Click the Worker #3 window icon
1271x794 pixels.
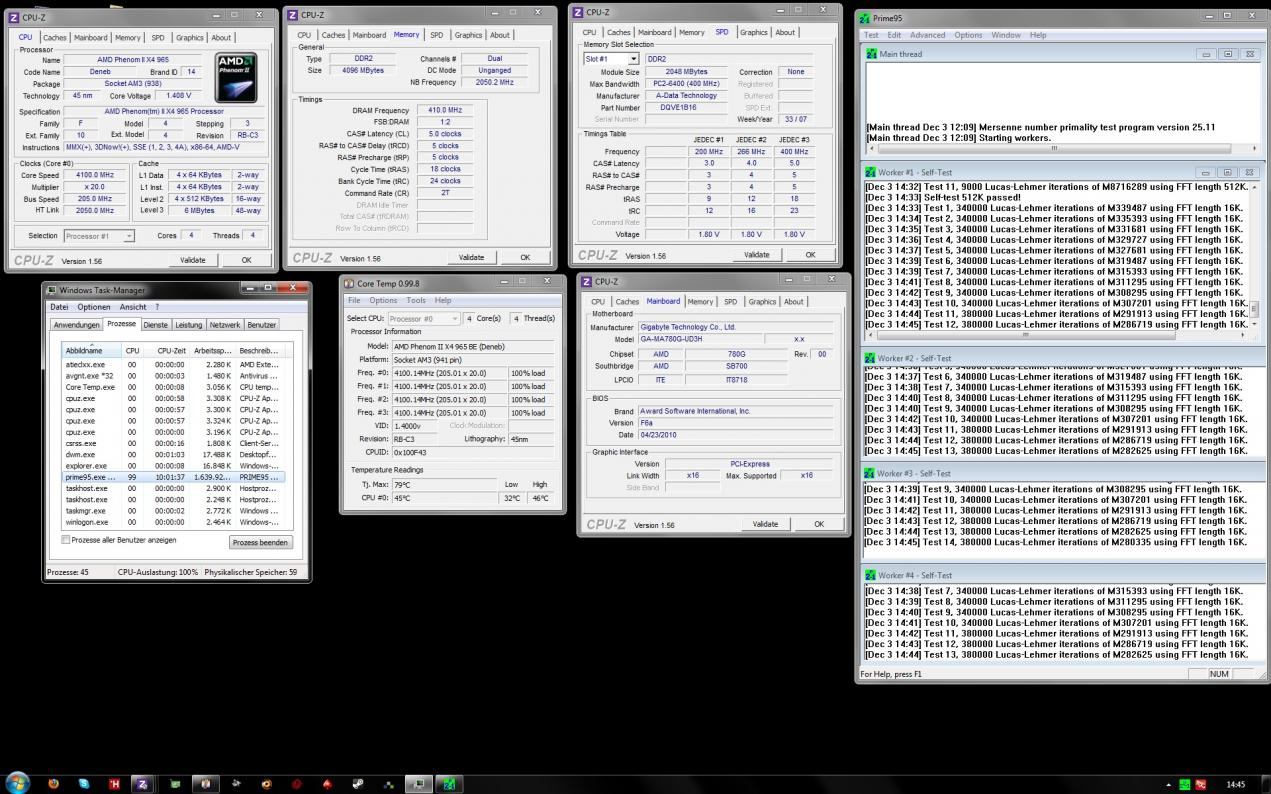pos(871,473)
